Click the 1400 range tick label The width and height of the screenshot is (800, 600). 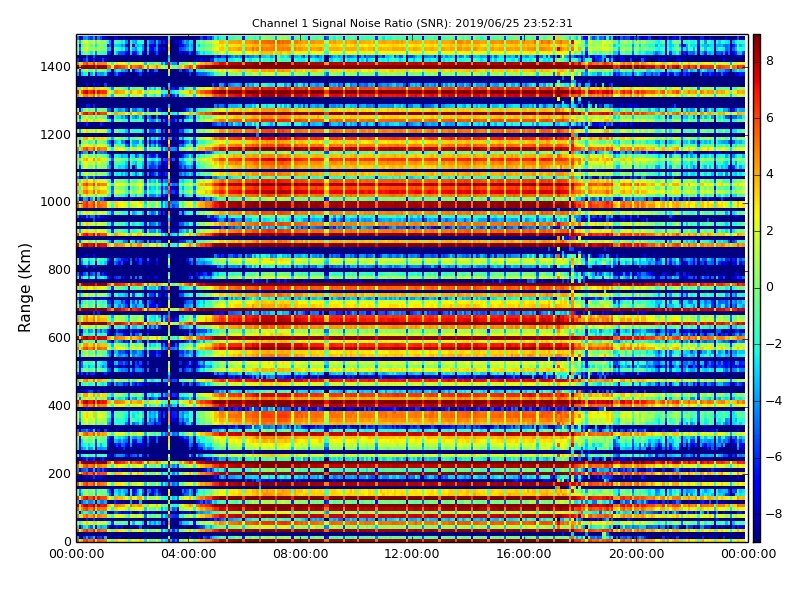(56, 67)
